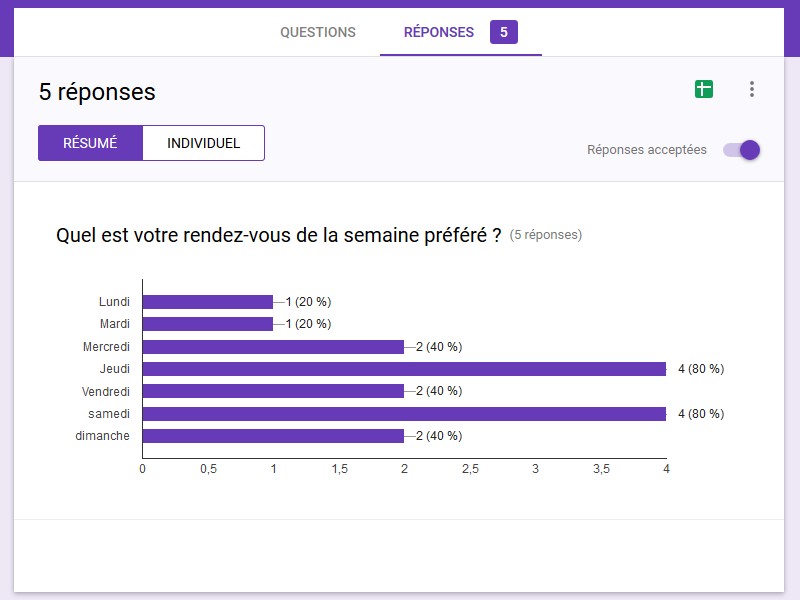Select the dimanche bar in the chart
Screen dimensions: 800x600
tap(273, 436)
